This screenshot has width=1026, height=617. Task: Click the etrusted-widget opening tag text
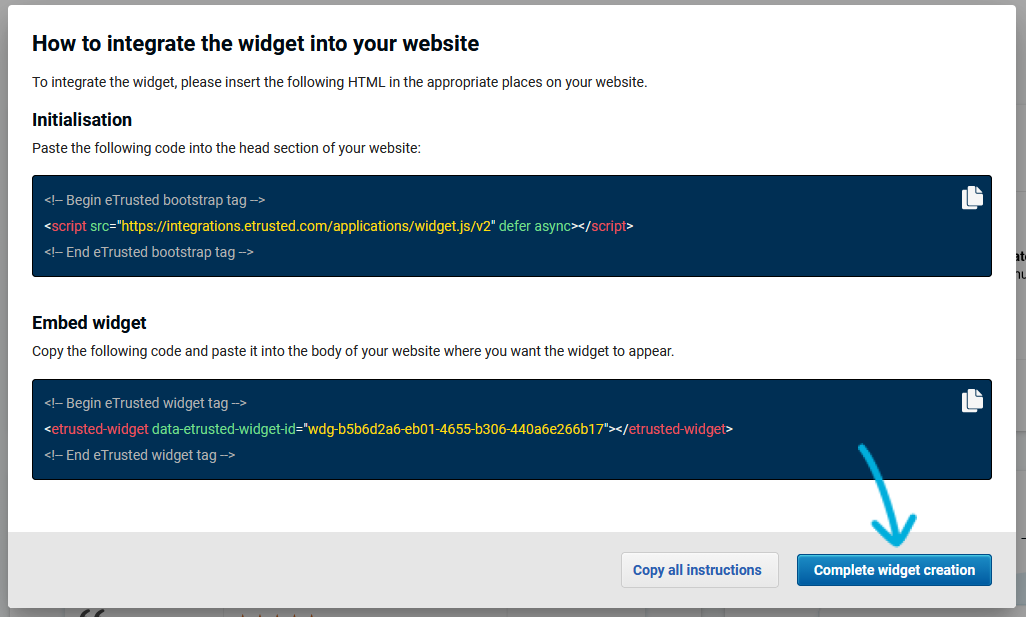pos(96,429)
